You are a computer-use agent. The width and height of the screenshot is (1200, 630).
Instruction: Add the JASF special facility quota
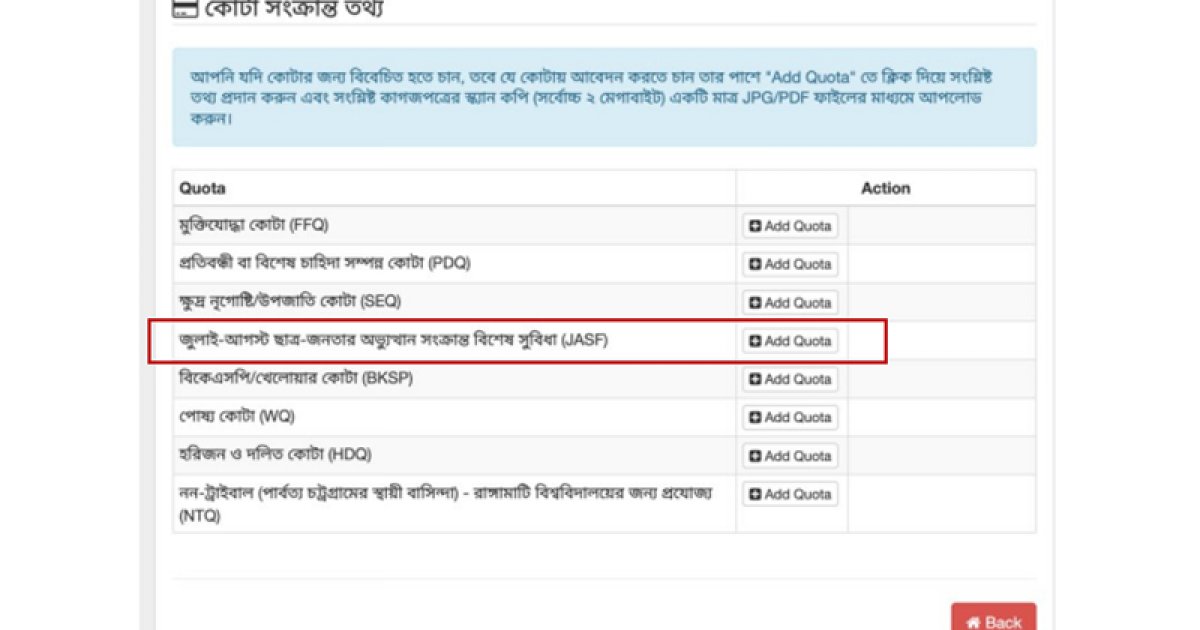pos(790,341)
